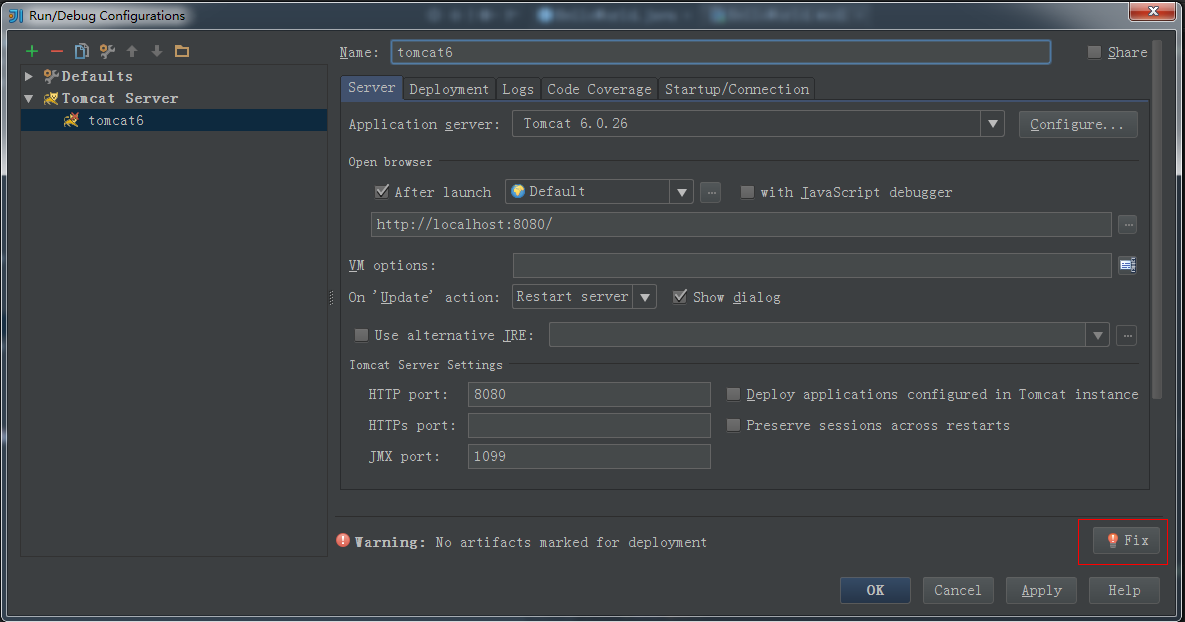Collapse the Tomcat Server tree node
This screenshot has width=1185, height=622.
[29, 98]
